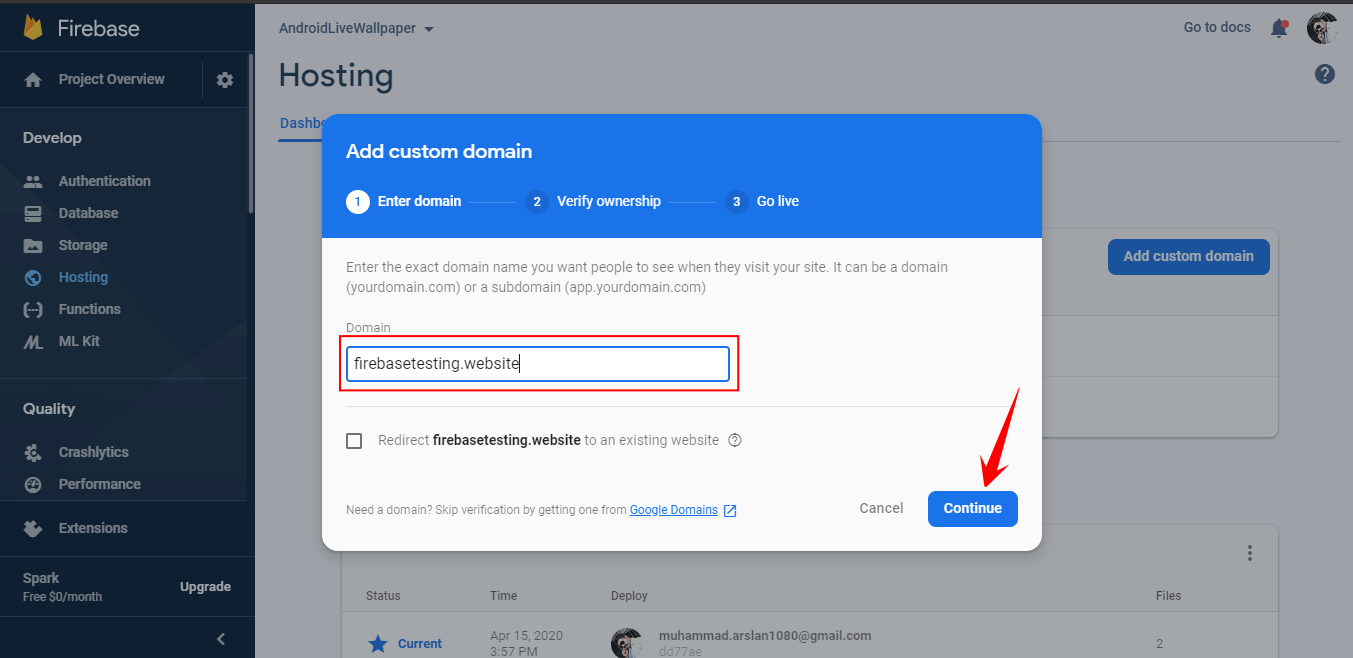Open the release history three-dot menu
The width and height of the screenshot is (1353, 658).
tap(1249, 553)
